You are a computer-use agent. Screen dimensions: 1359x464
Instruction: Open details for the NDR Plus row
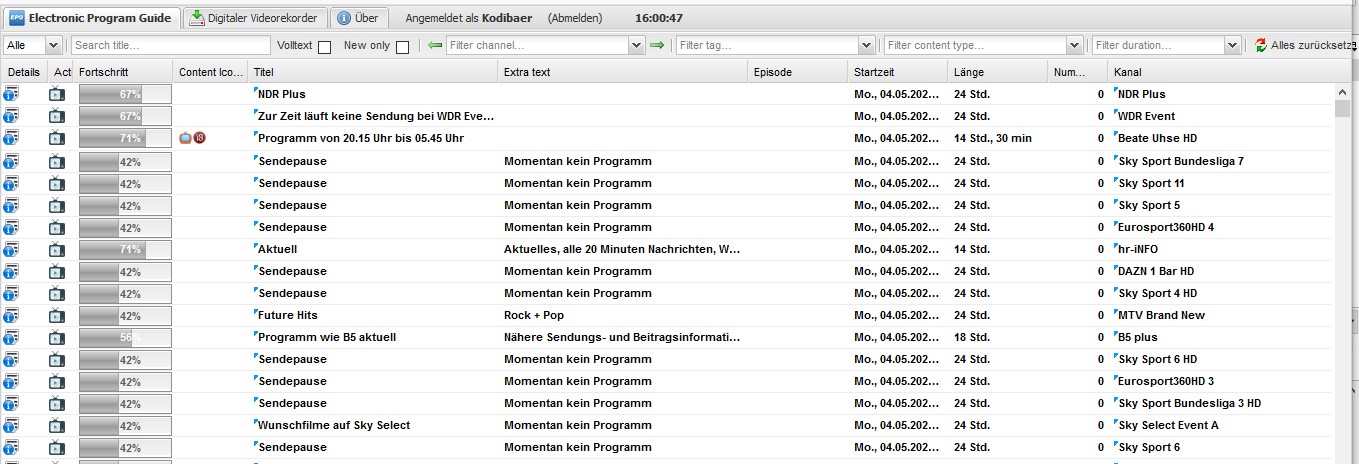11,94
